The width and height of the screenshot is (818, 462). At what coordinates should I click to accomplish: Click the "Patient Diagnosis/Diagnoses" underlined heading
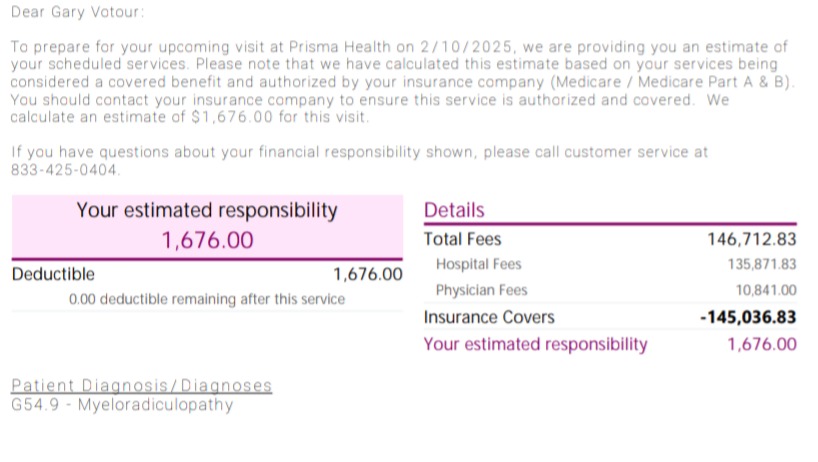(x=141, y=385)
